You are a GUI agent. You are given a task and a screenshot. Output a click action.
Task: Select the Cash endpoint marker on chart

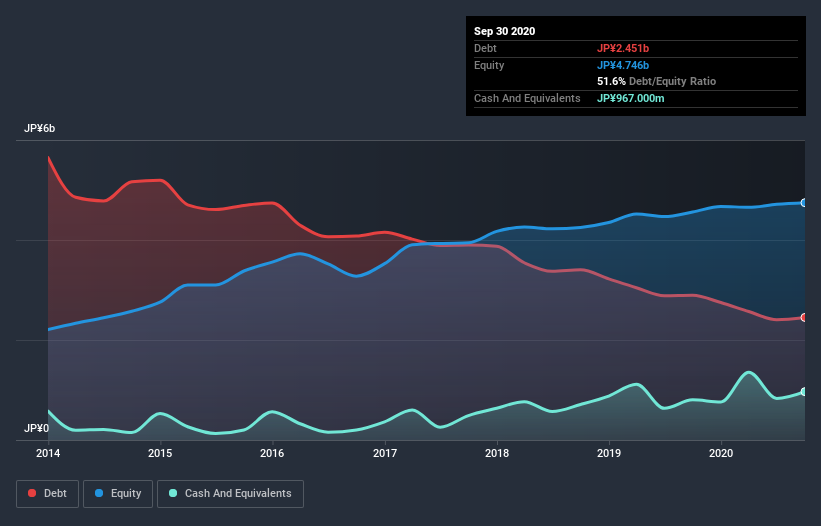tap(804, 391)
